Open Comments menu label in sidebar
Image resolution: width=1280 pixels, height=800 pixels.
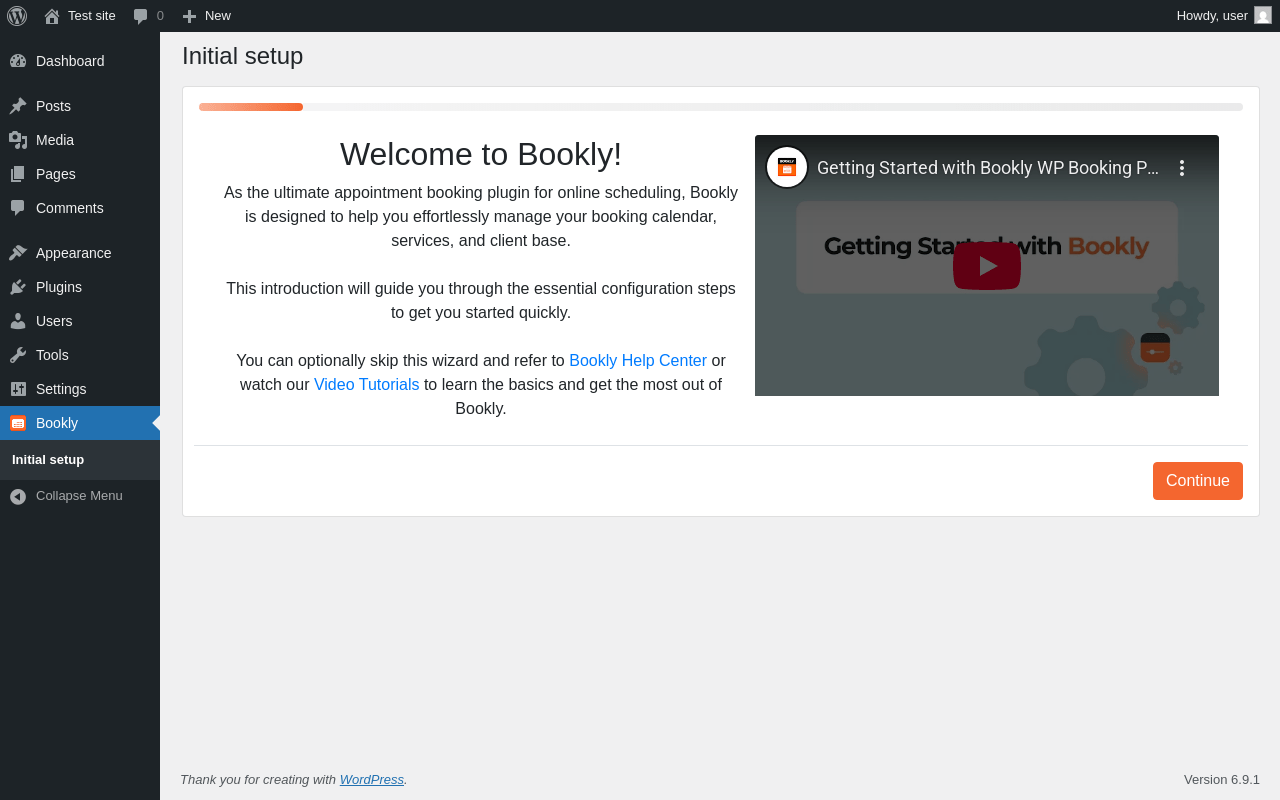(70, 208)
